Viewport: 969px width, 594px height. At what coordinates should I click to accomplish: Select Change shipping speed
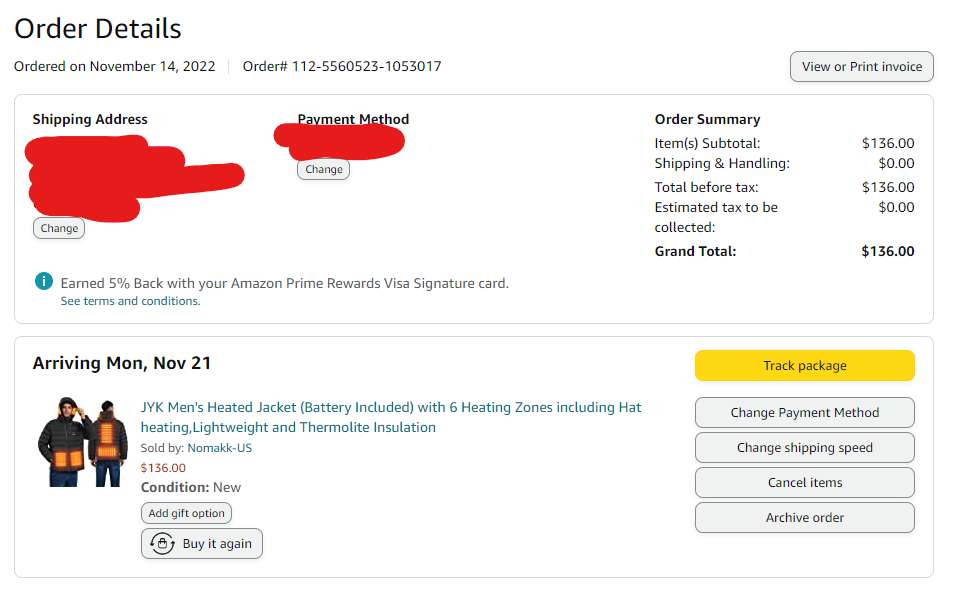click(804, 447)
